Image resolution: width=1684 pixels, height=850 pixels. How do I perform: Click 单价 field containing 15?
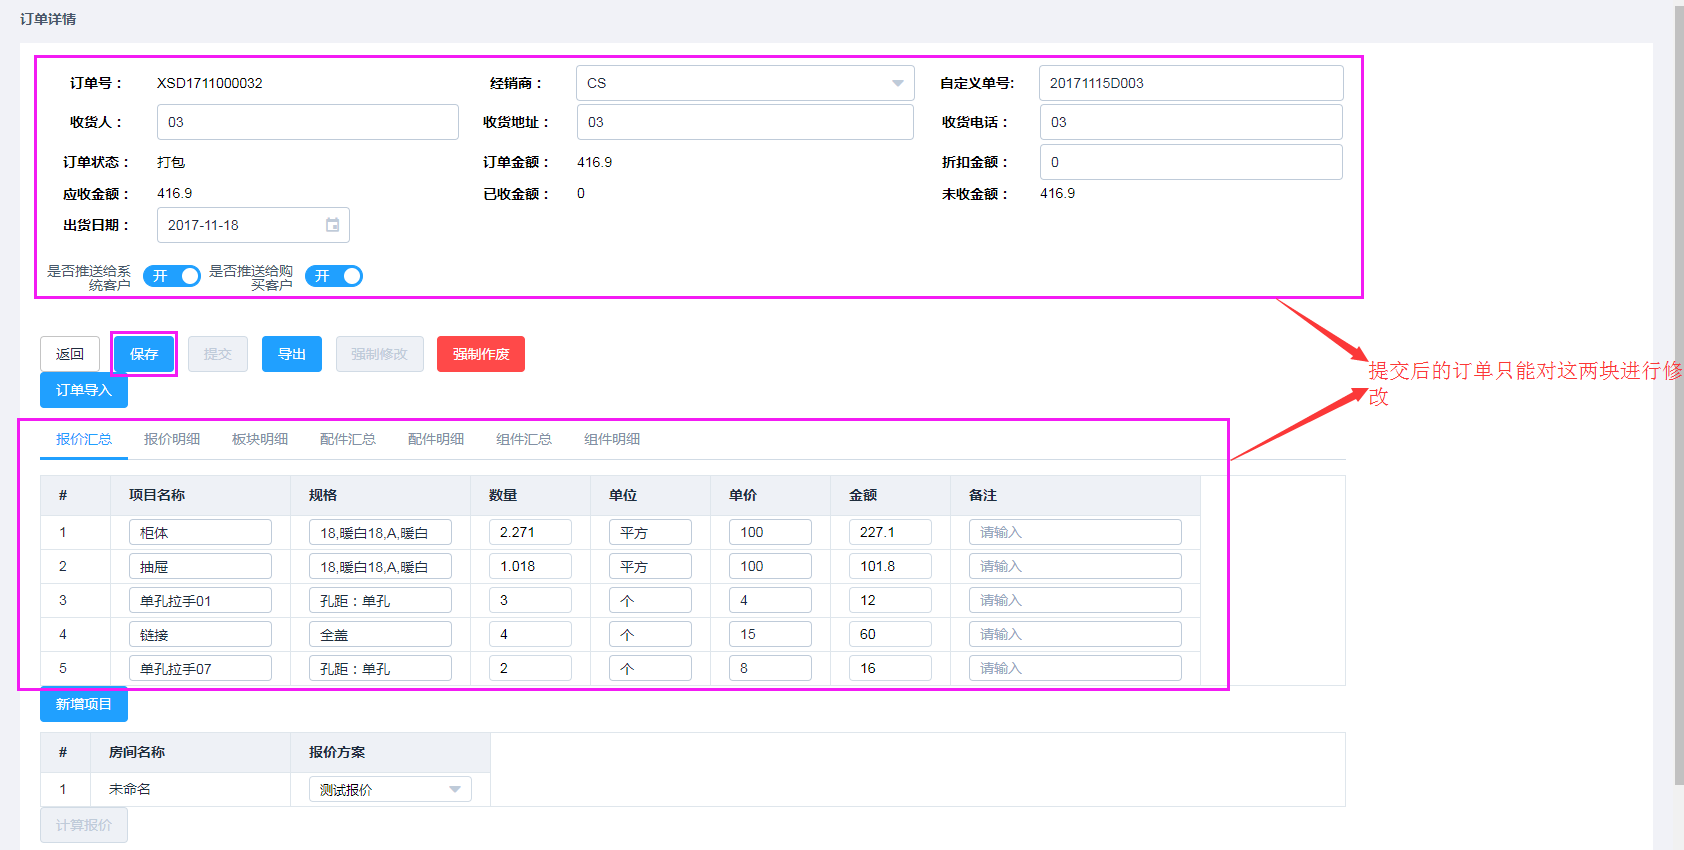(770, 634)
